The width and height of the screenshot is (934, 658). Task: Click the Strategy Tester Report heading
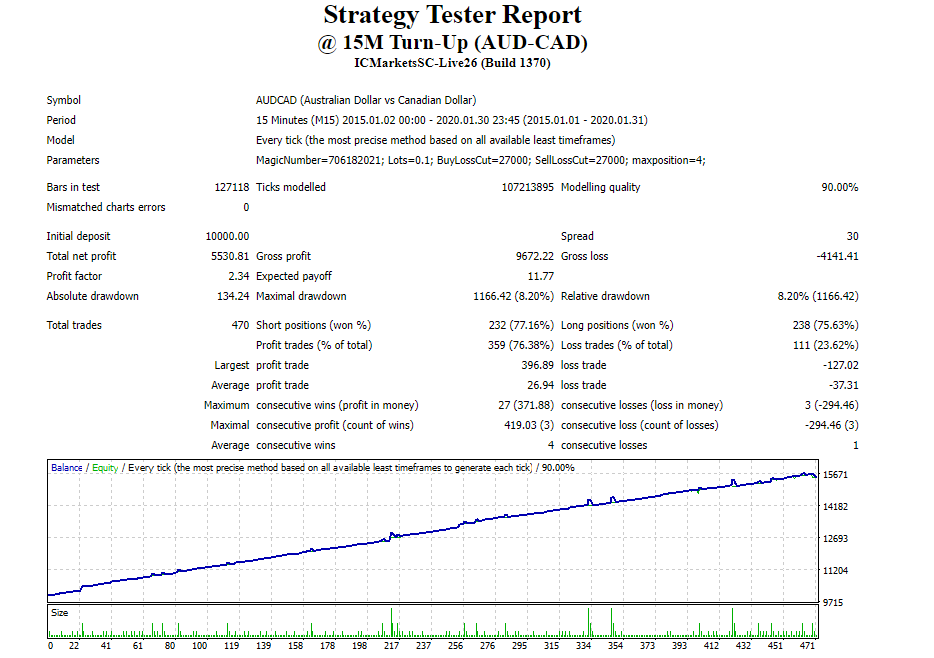453,15
